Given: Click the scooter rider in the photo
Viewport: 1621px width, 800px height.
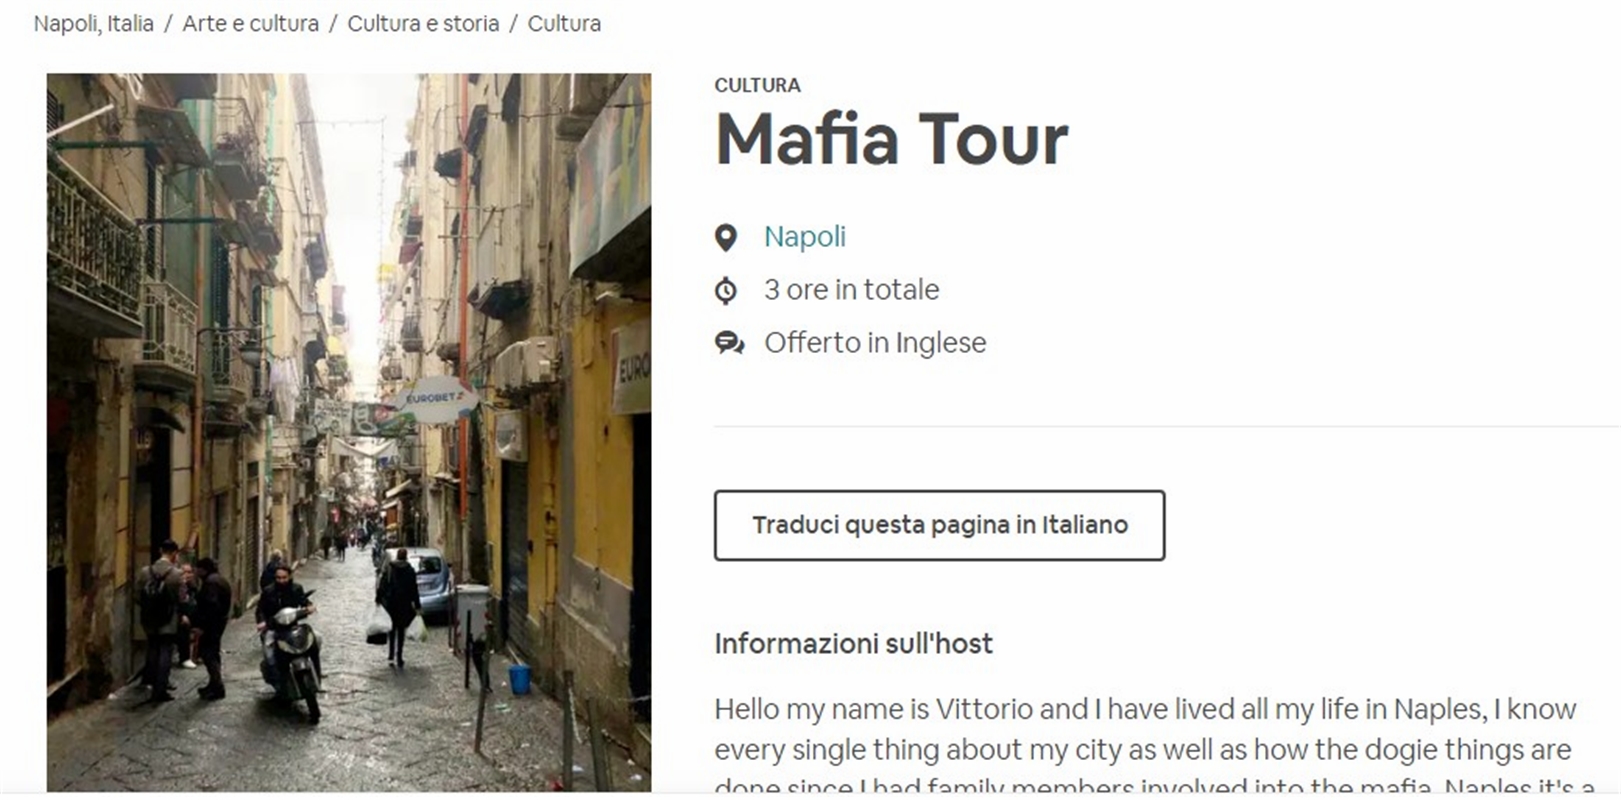Looking at the screenshot, I should point(289,640).
